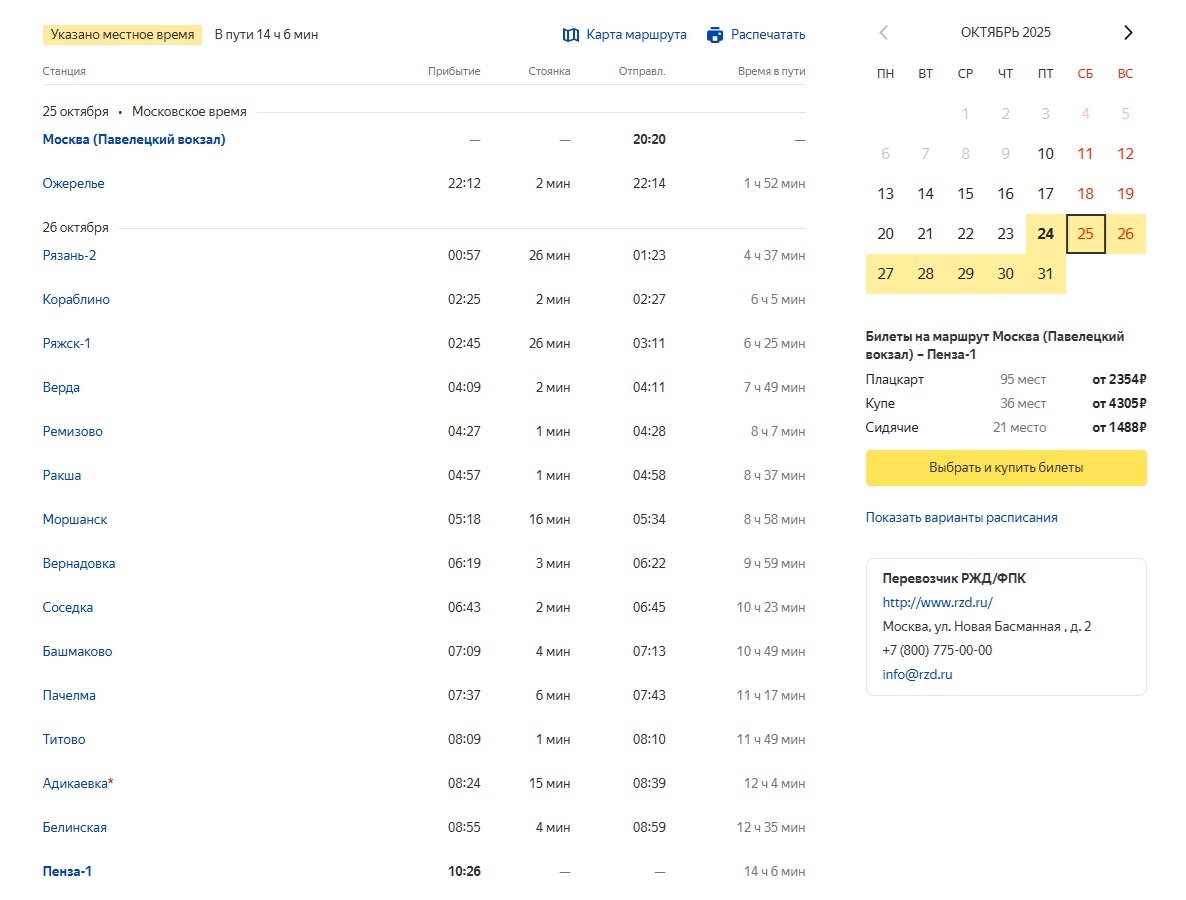Click the Время в пути column header
Viewport: 1186px width, 900px height.
(x=772, y=71)
